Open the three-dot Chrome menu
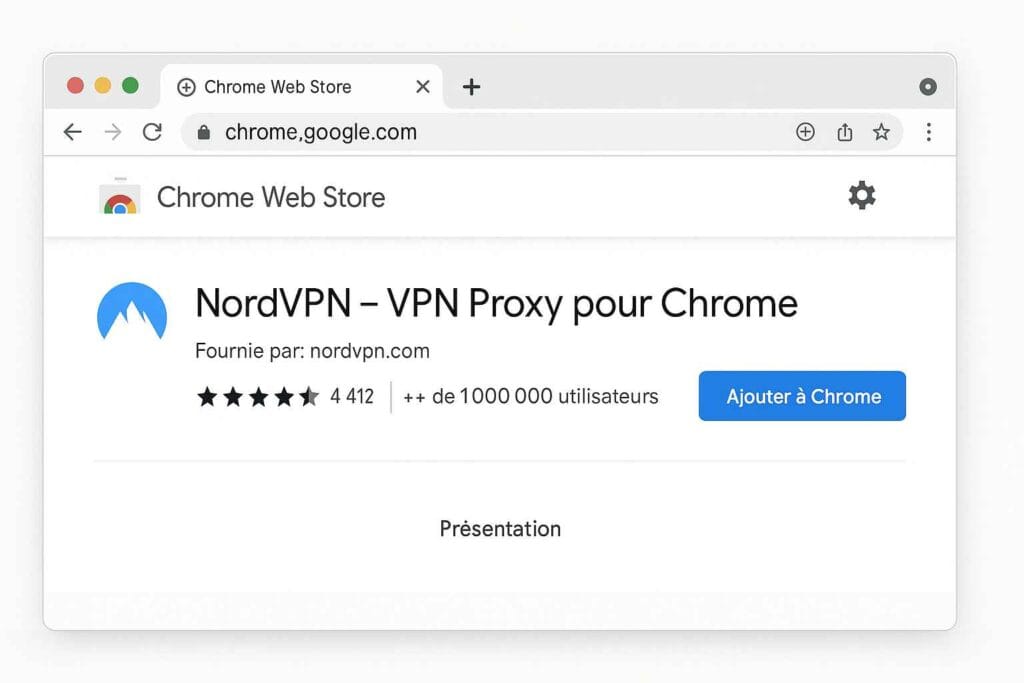This screenshot has height=683, width=1024. tap(929, 132)
